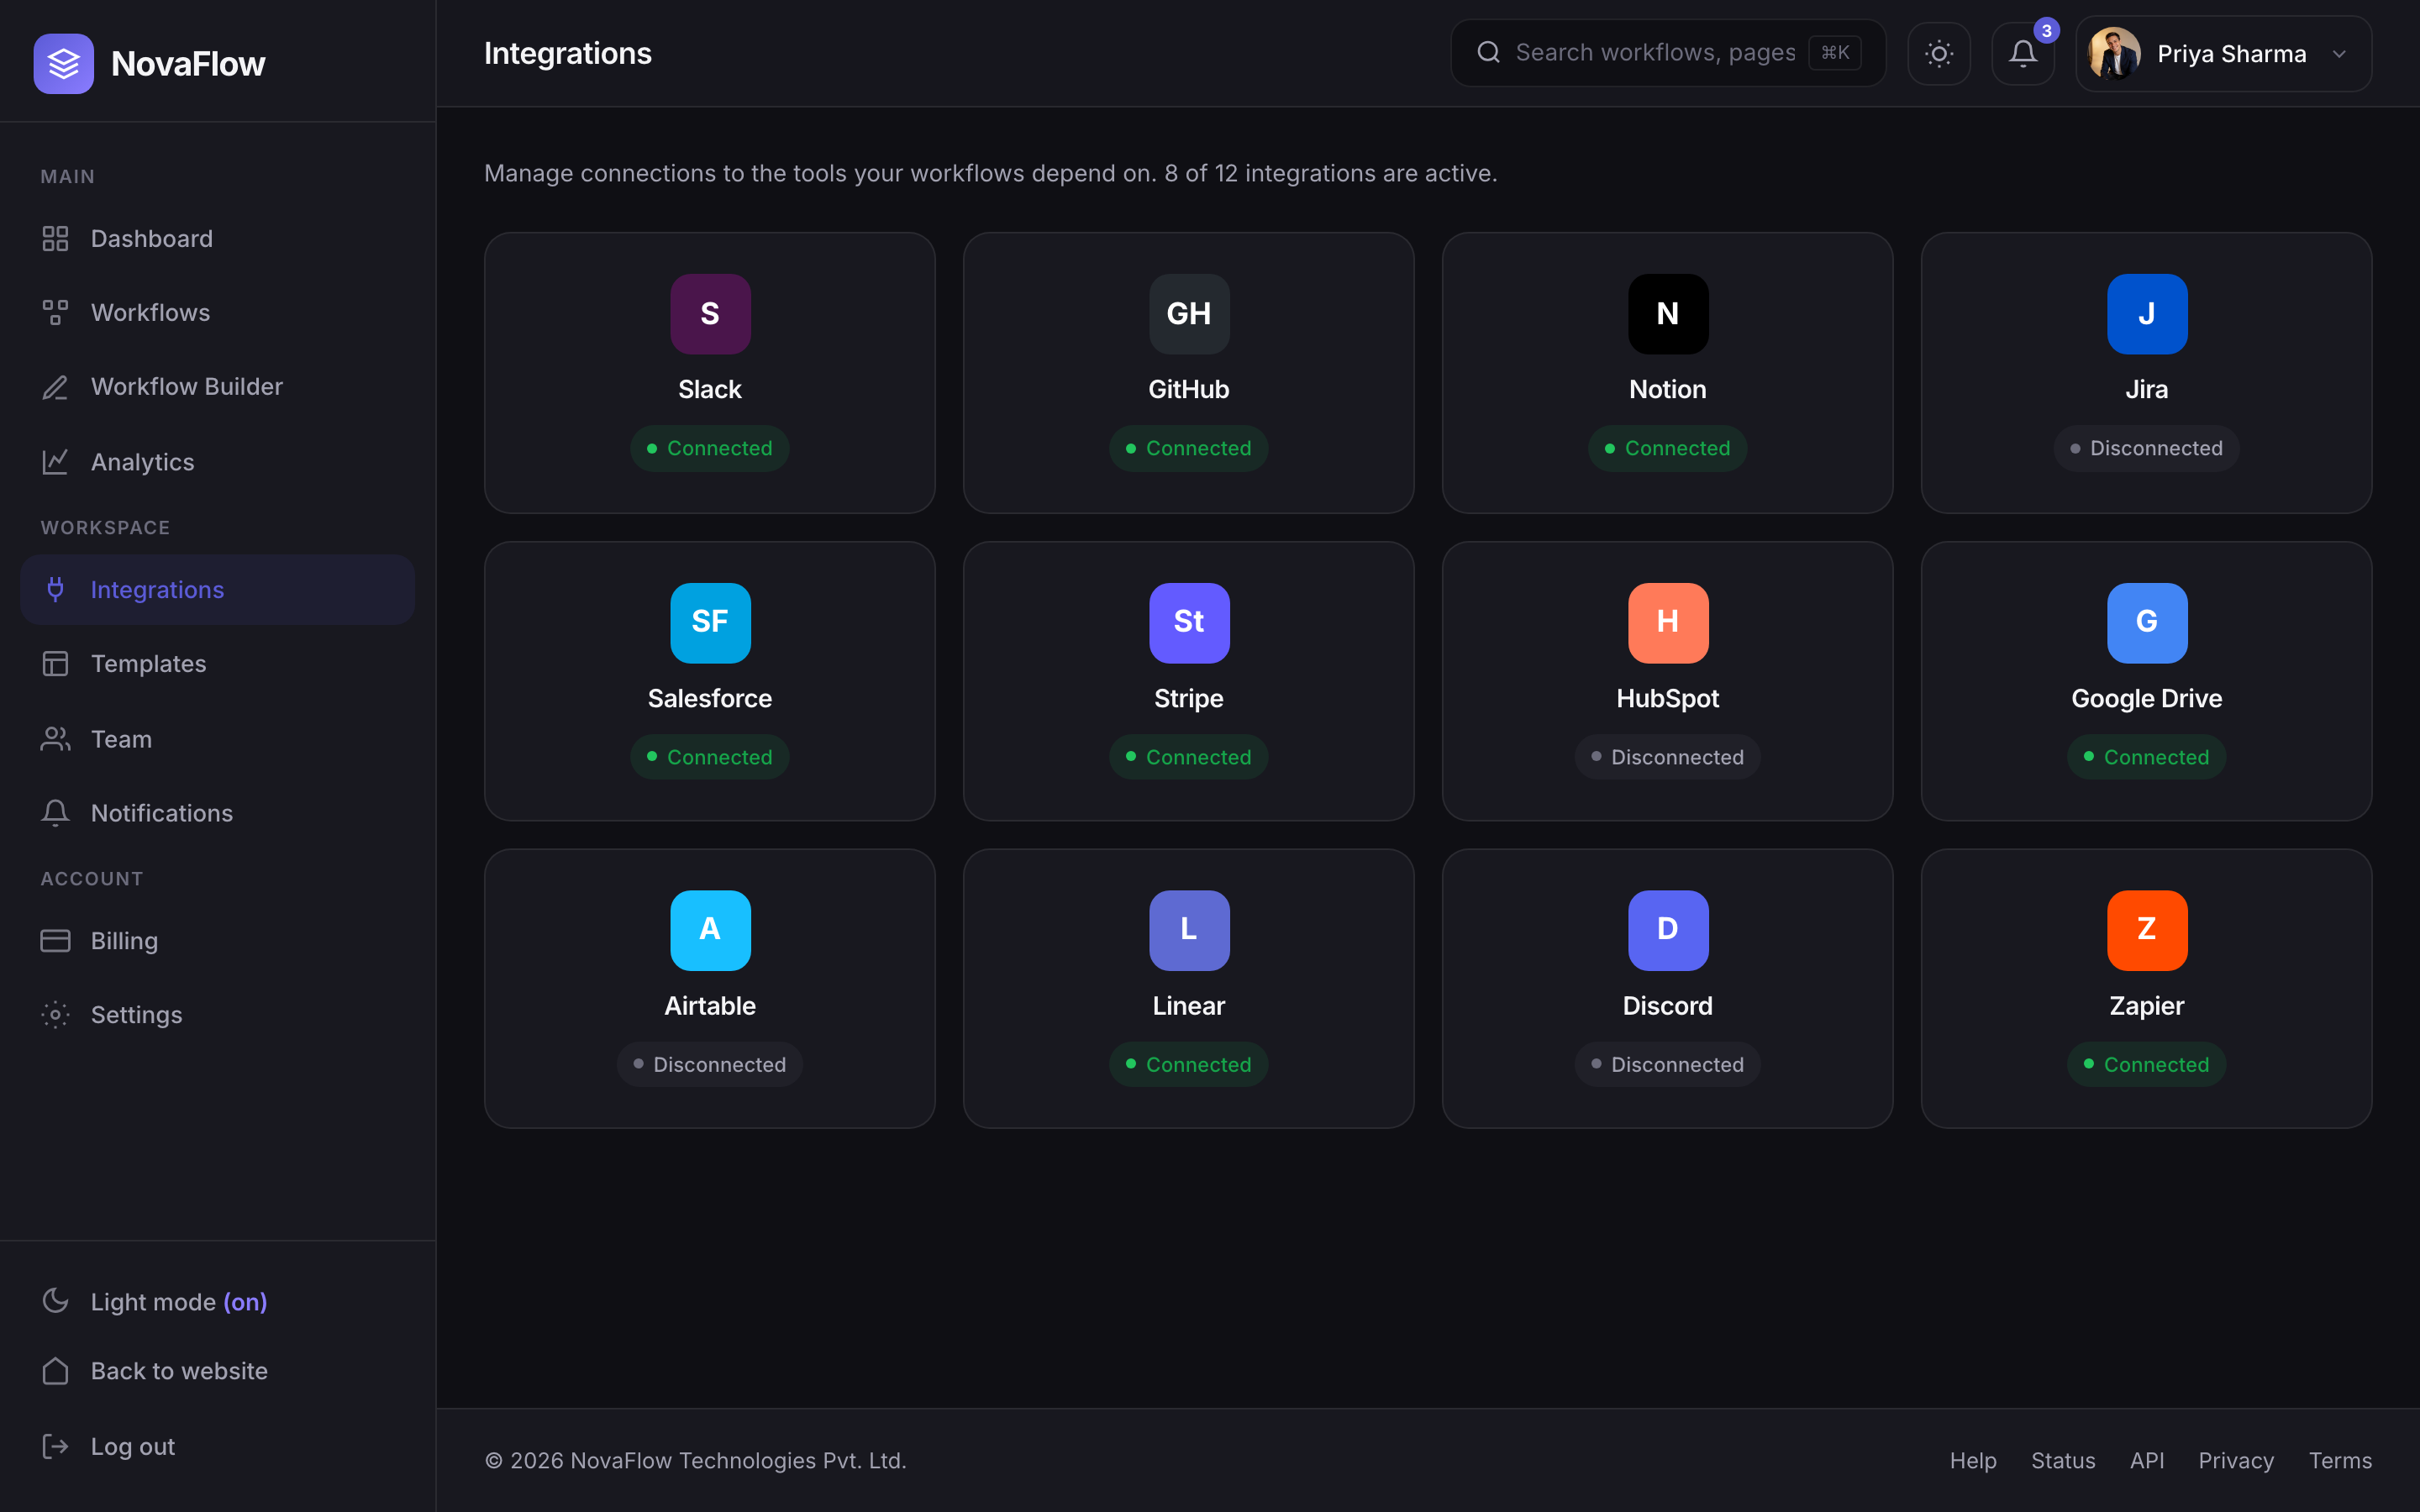Screen dimensions: 2420x1512
Task: Click the Workflow Builder pencil icon
Action: 55,387
